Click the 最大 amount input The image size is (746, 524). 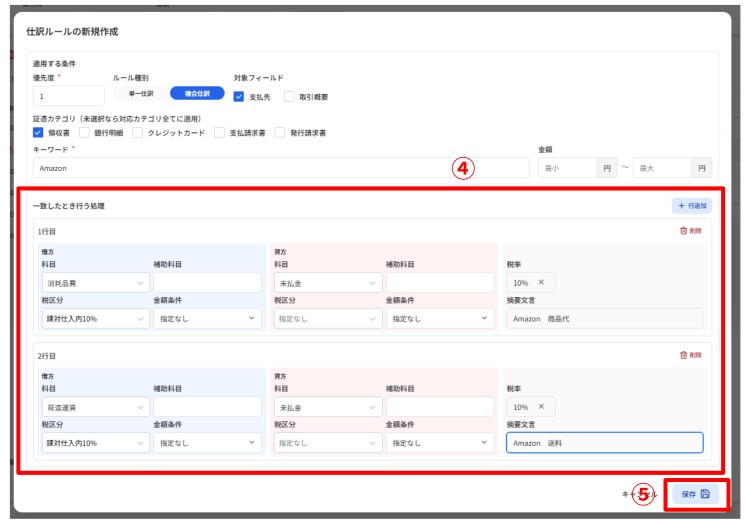(x=662, y=168)
